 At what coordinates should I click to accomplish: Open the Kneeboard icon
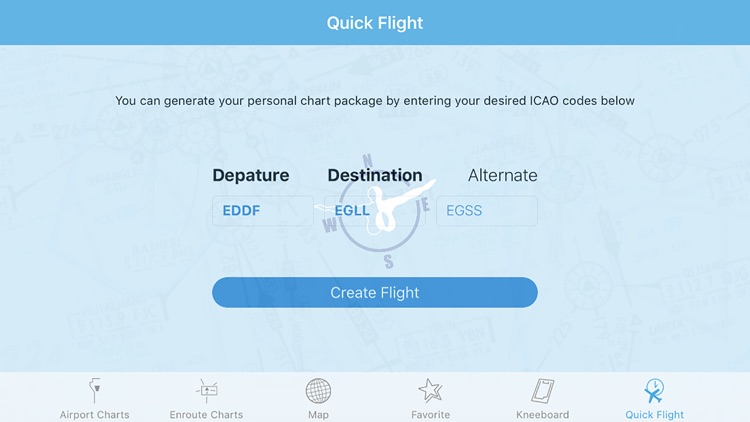point(543,390)
